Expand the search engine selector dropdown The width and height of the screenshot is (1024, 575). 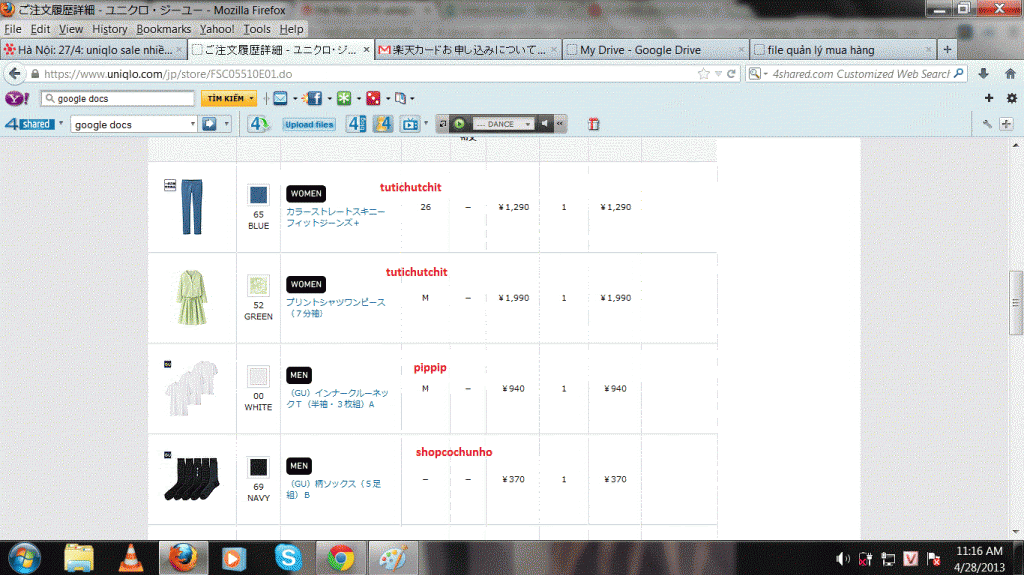coord(760,74)
